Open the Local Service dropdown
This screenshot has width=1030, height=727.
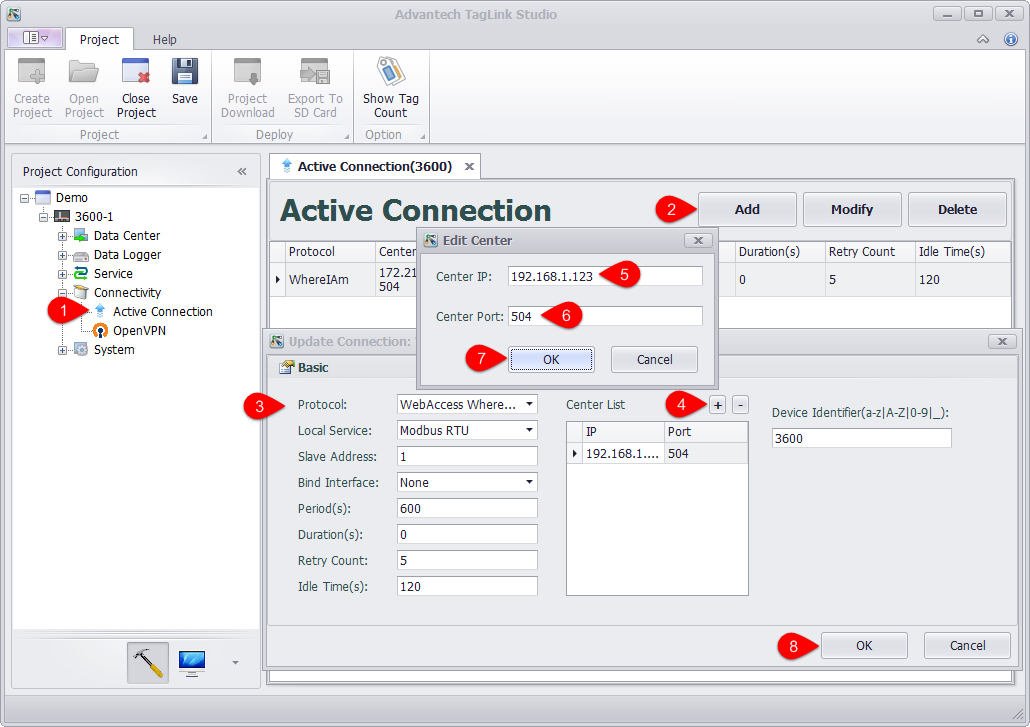pos(529,431)
